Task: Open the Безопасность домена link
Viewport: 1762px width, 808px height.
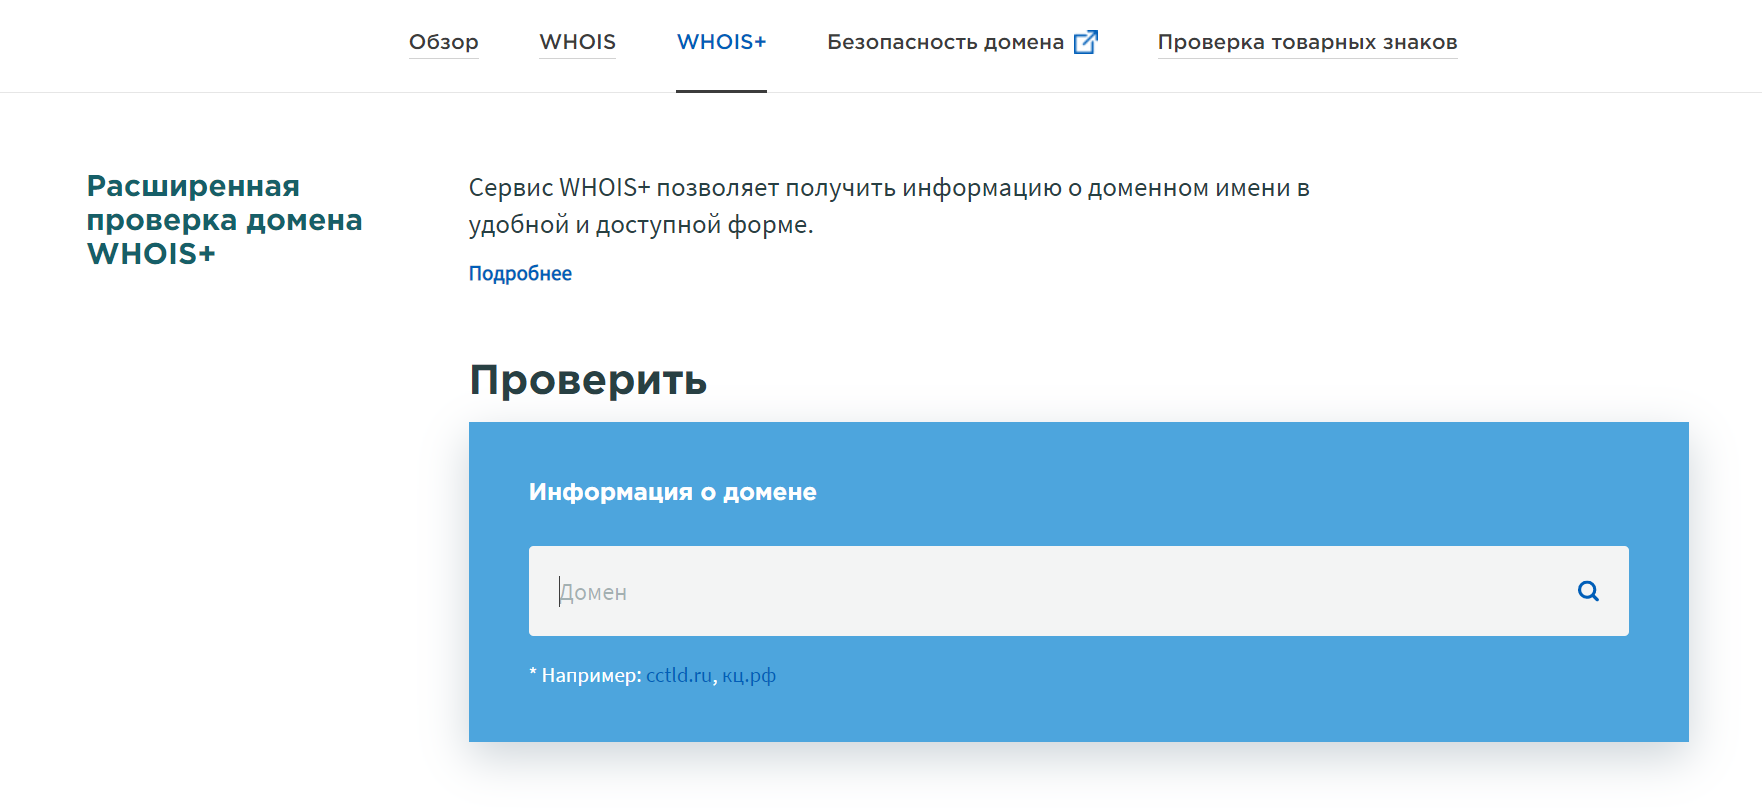Action: [945, 42]
